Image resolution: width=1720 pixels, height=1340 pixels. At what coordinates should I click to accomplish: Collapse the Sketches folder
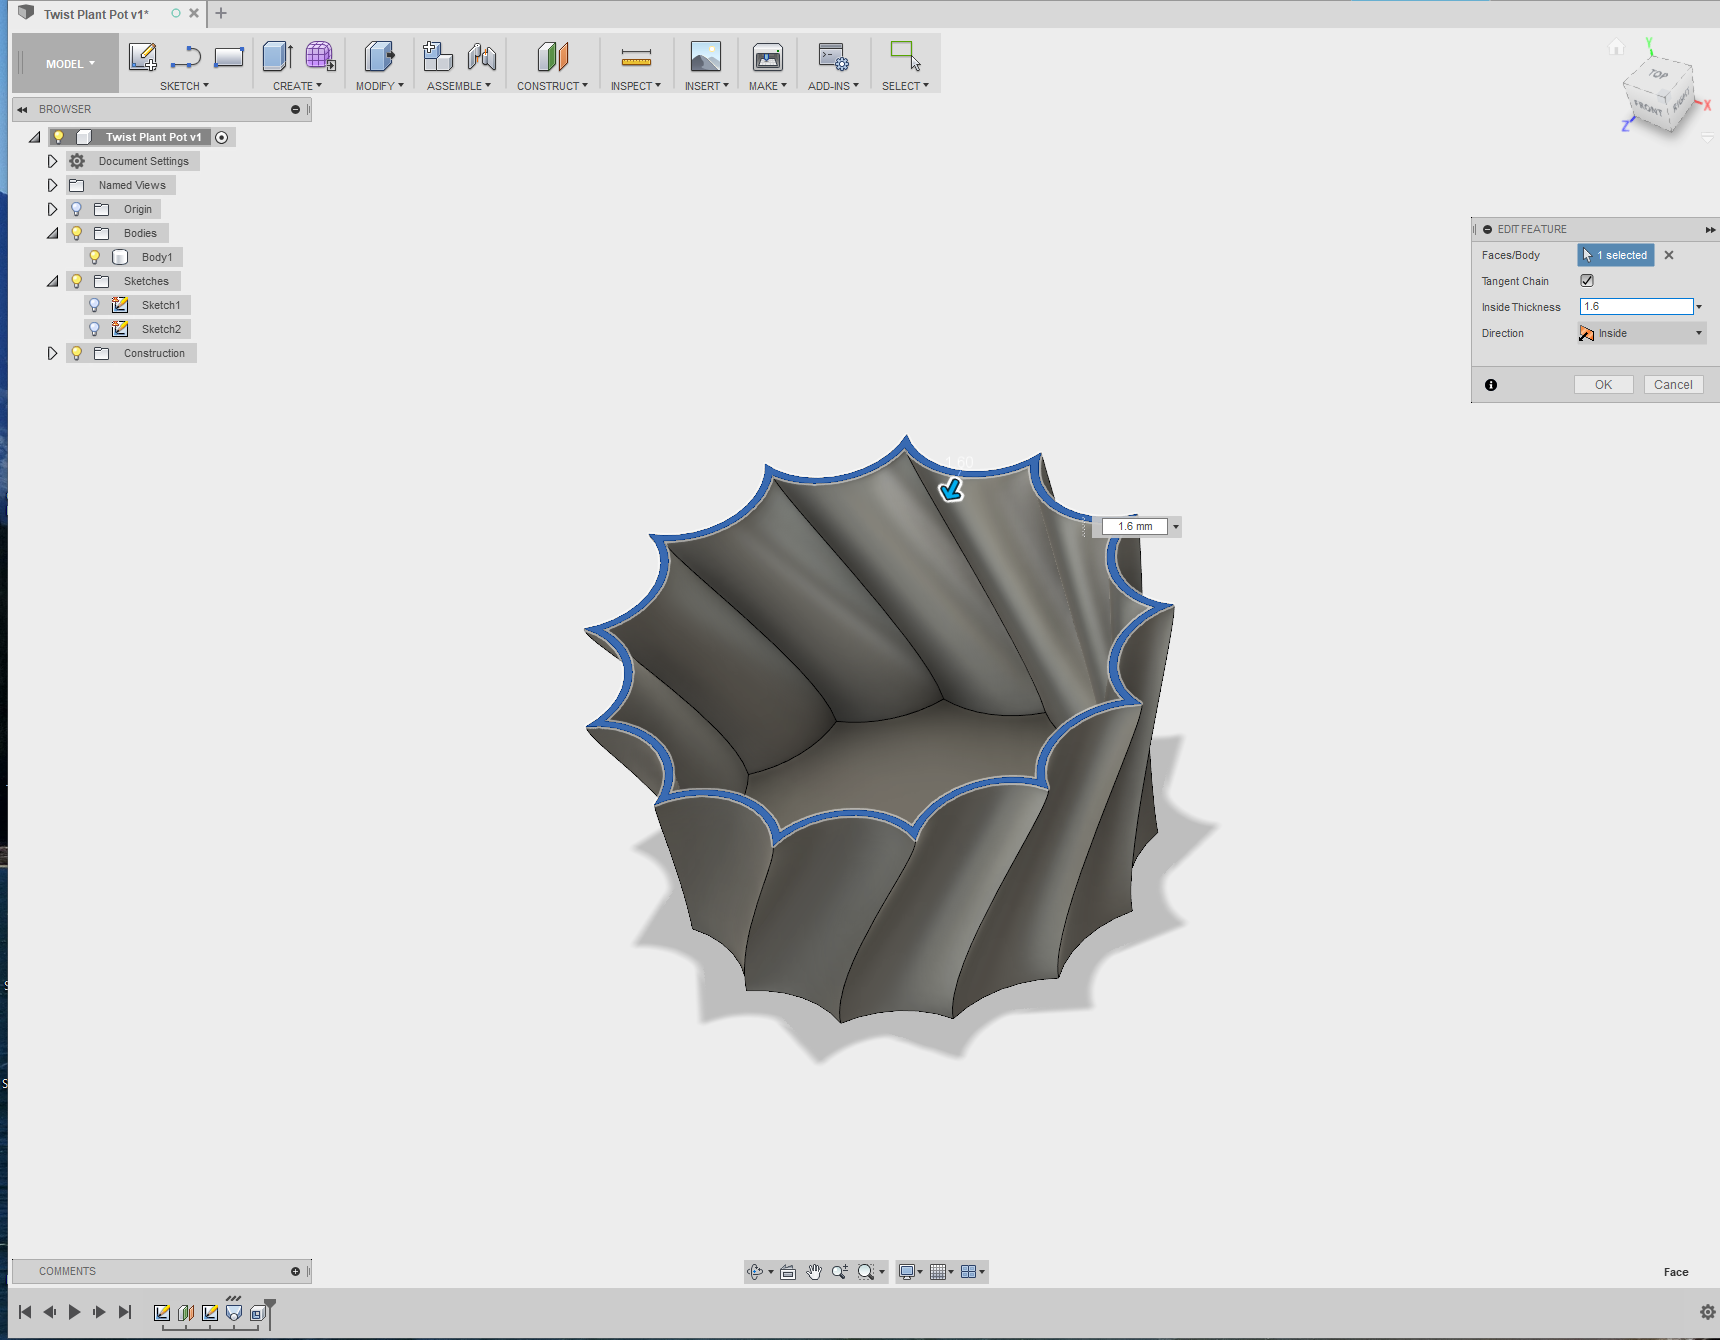pyautogui.click(x=52, y=281)
